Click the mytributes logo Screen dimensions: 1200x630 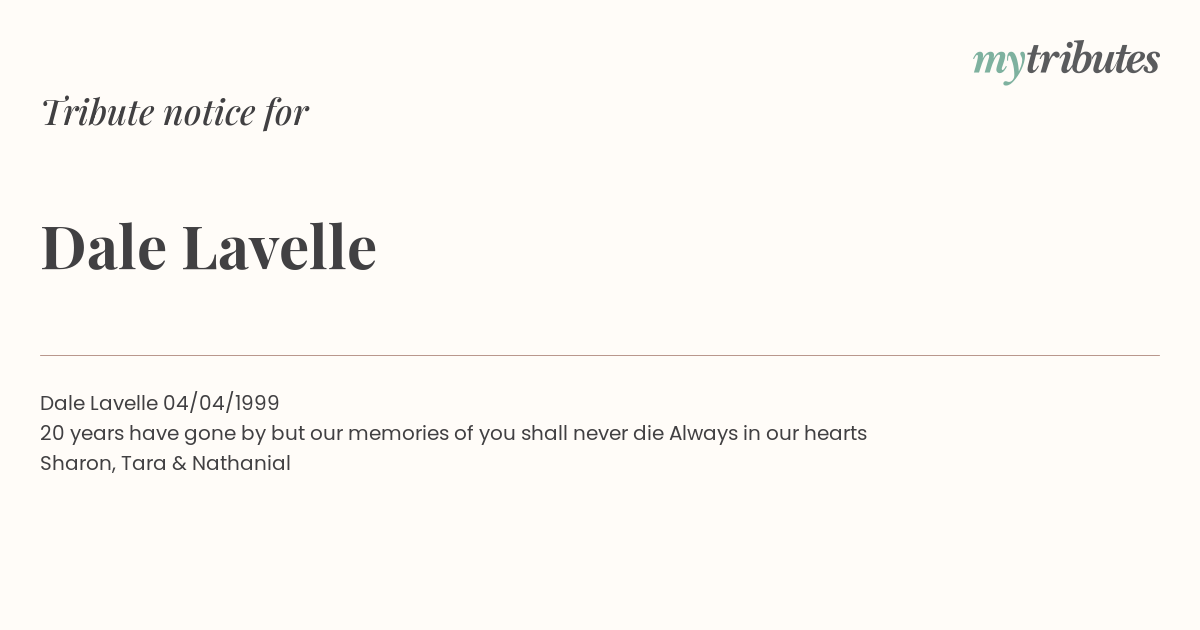1066,61
